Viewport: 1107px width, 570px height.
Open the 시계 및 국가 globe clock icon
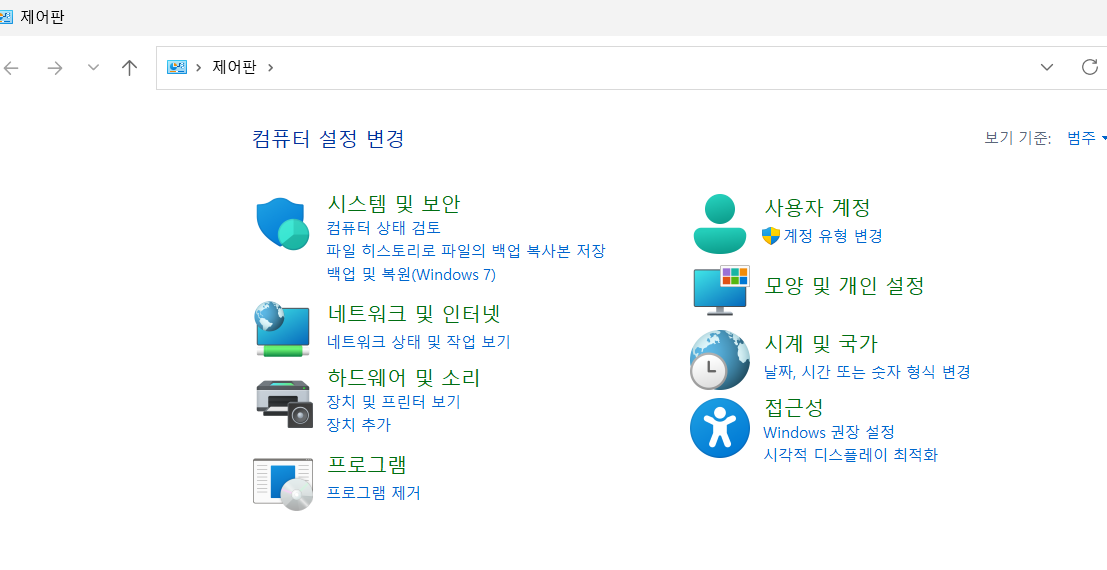coord(719,360)
